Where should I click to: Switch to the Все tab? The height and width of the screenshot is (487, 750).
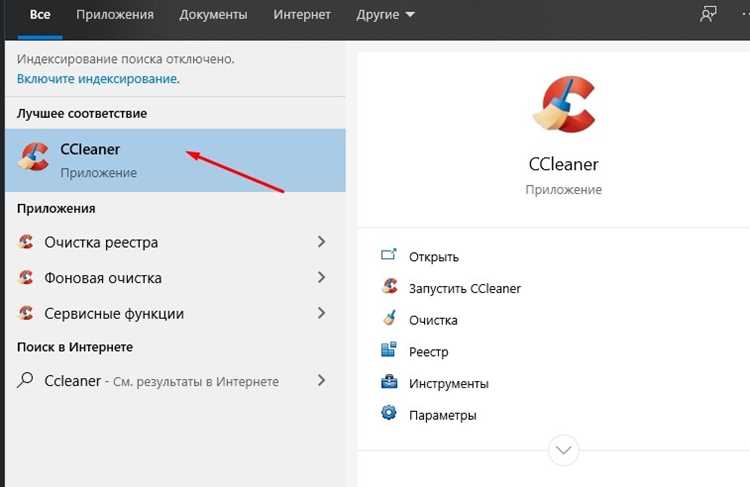(x=40, y=15)
